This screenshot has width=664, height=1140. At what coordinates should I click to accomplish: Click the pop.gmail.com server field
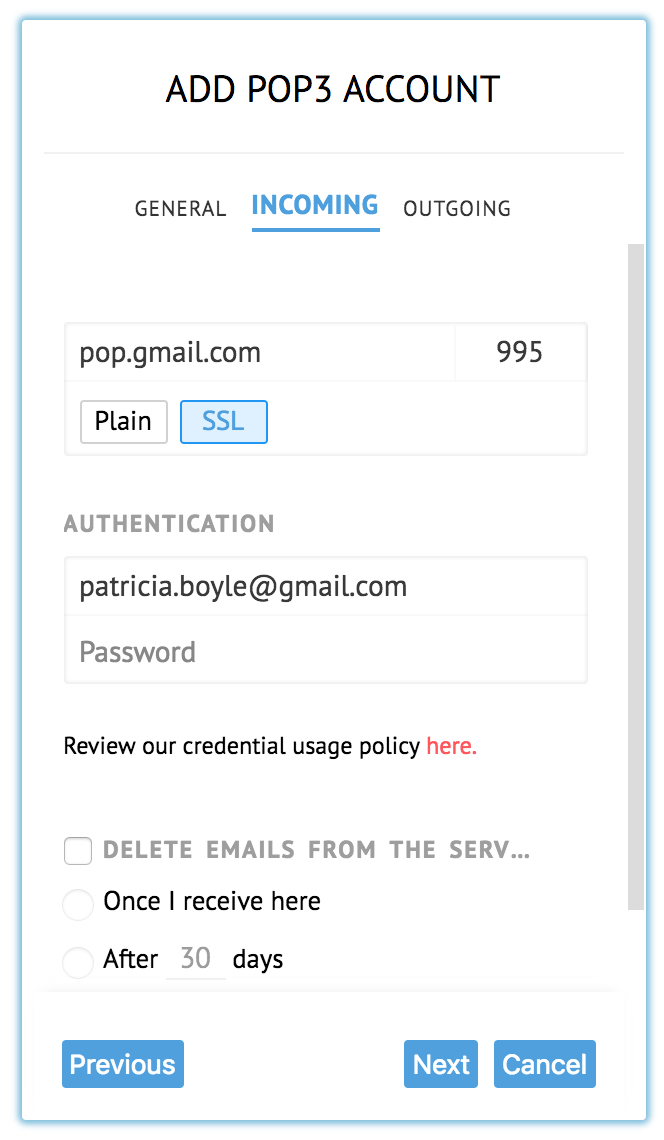[260, 352]
